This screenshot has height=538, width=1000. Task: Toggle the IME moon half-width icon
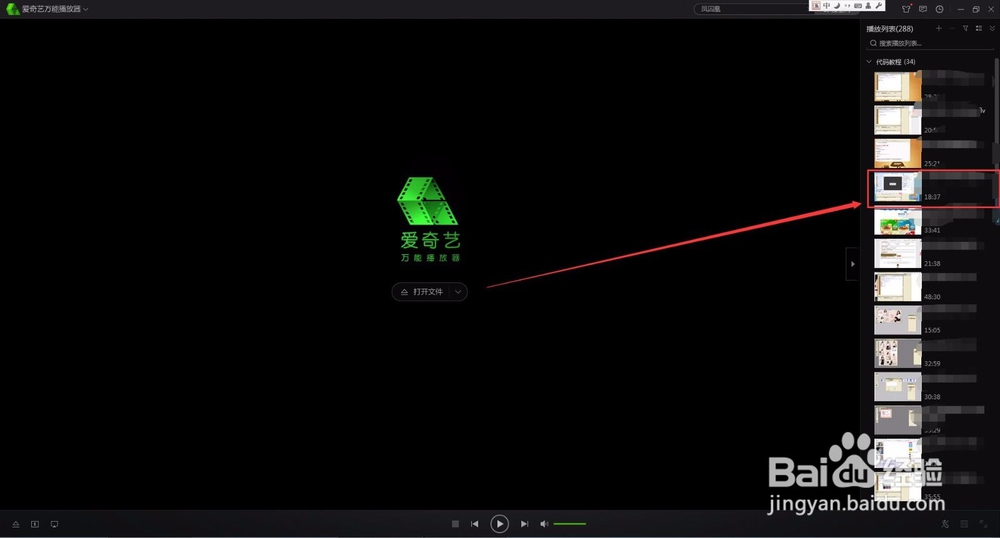837,5
